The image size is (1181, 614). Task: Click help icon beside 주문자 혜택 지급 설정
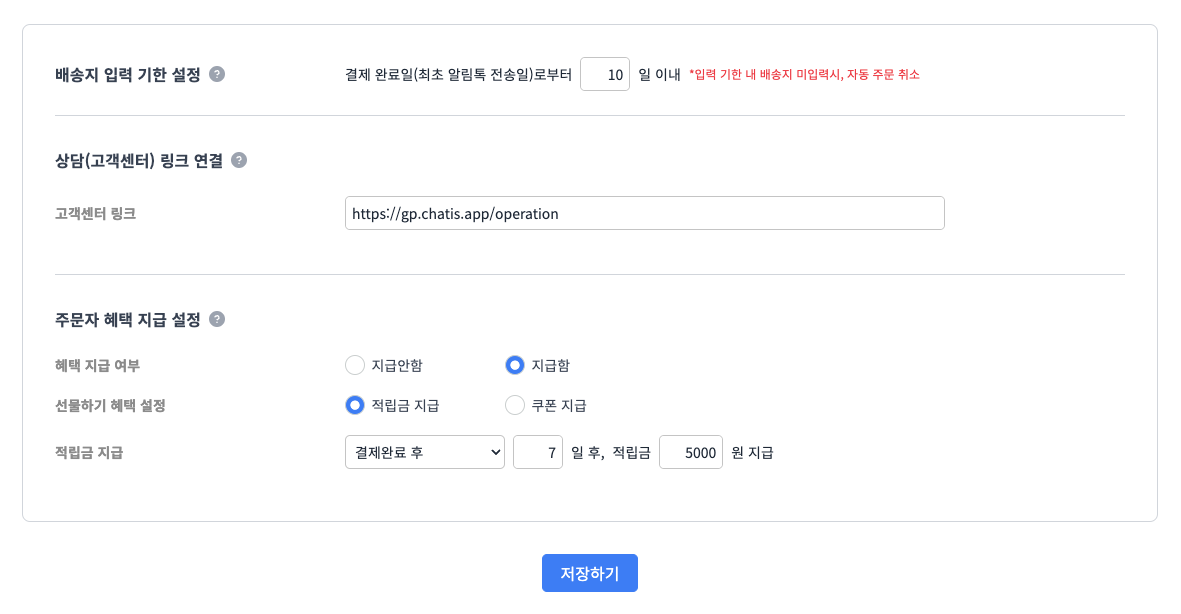(217, 320)
